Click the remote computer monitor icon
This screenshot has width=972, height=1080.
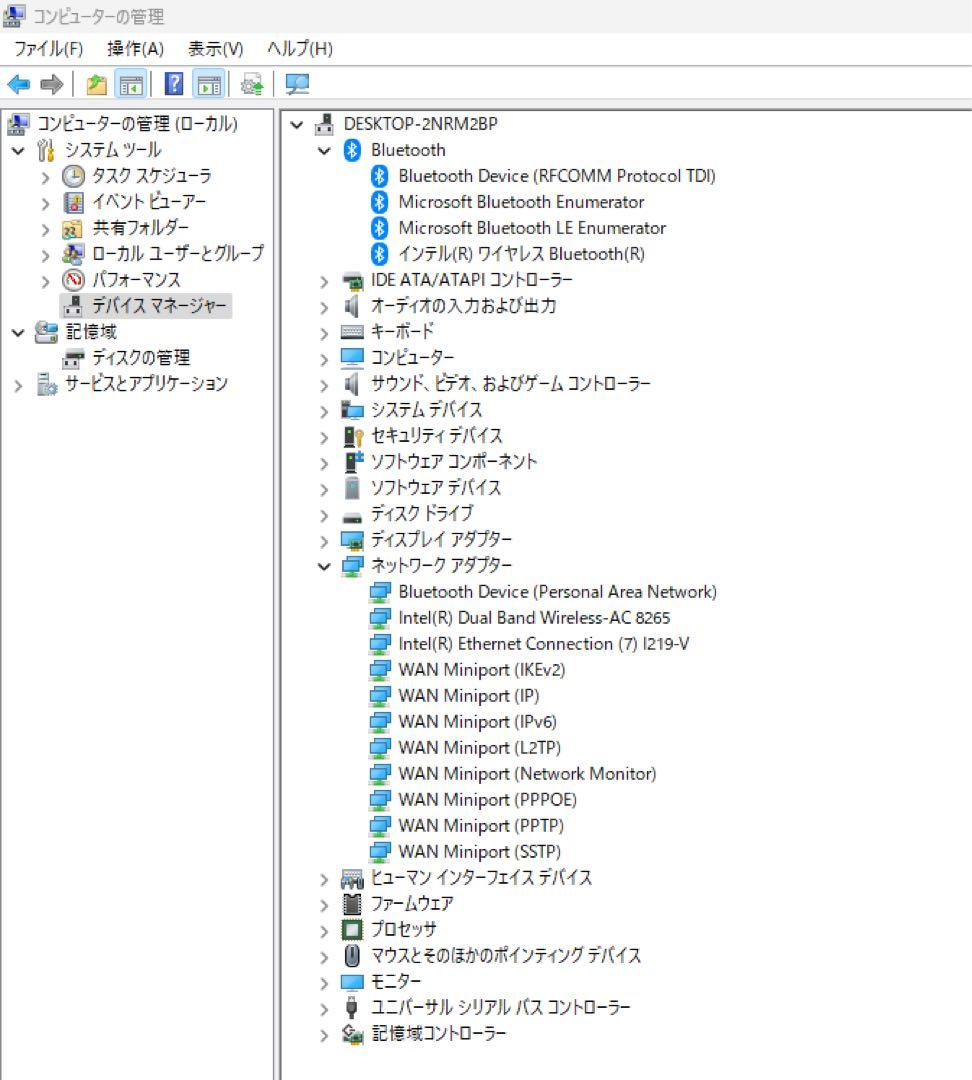pyautogui.click(x=296, y=84)
